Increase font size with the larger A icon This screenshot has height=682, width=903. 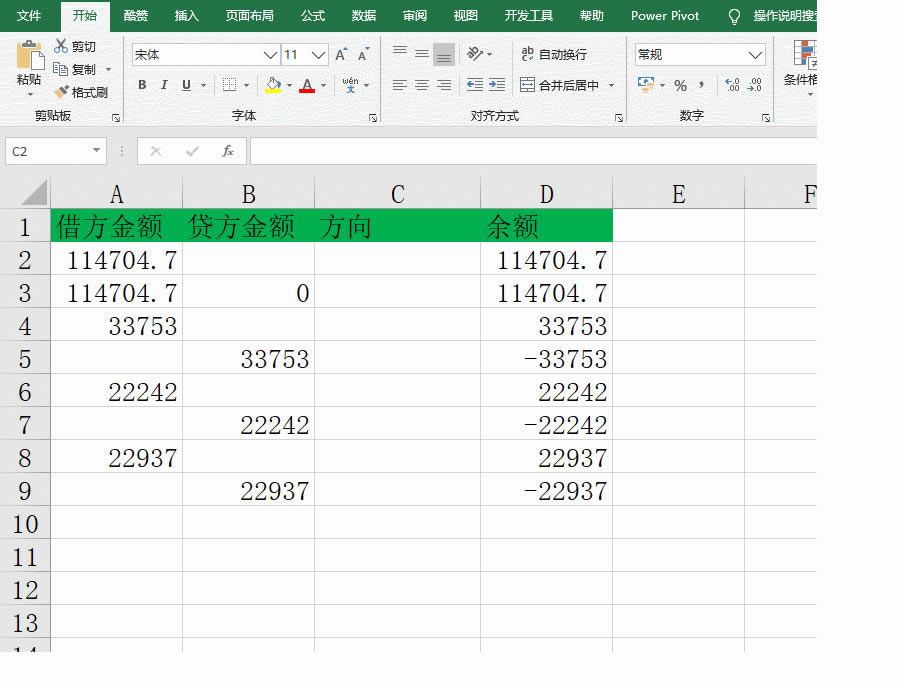point(341,55)
